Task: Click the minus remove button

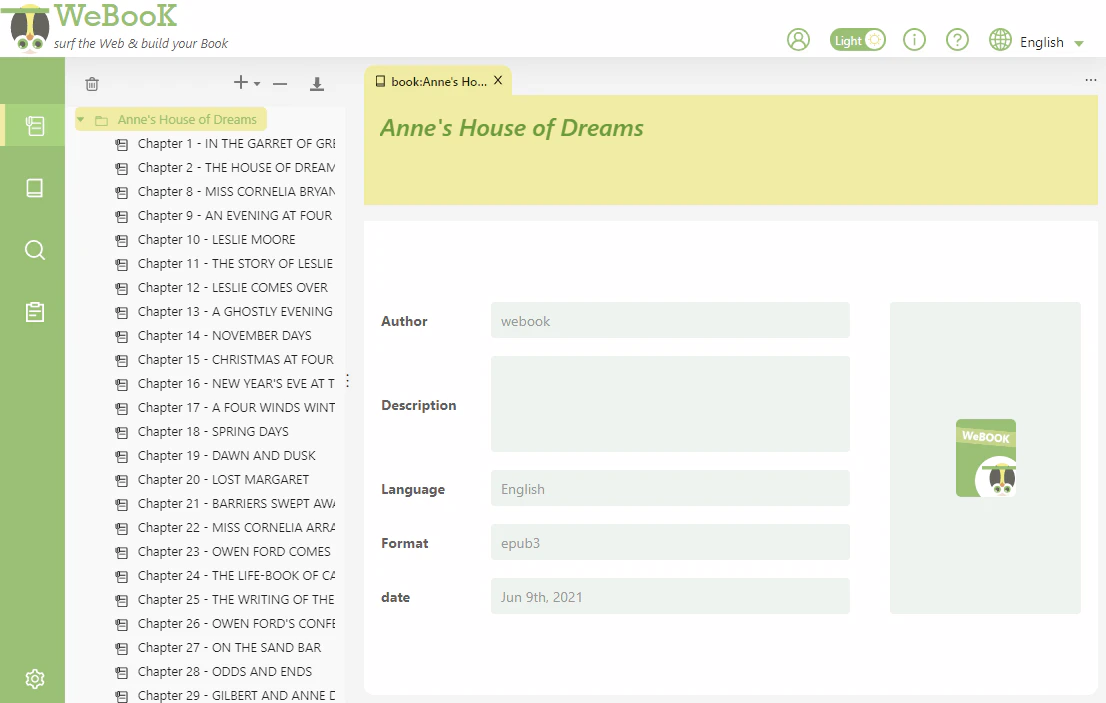Action: pos(280,84)
